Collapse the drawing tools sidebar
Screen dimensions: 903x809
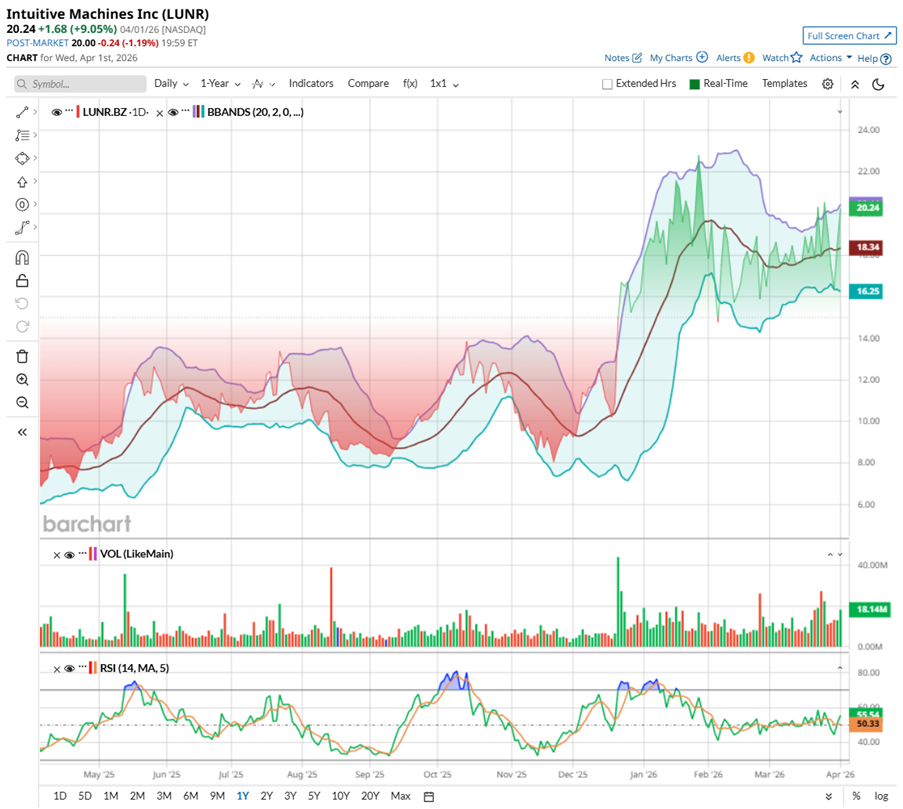pyautogui.click(x=22, y=432)
